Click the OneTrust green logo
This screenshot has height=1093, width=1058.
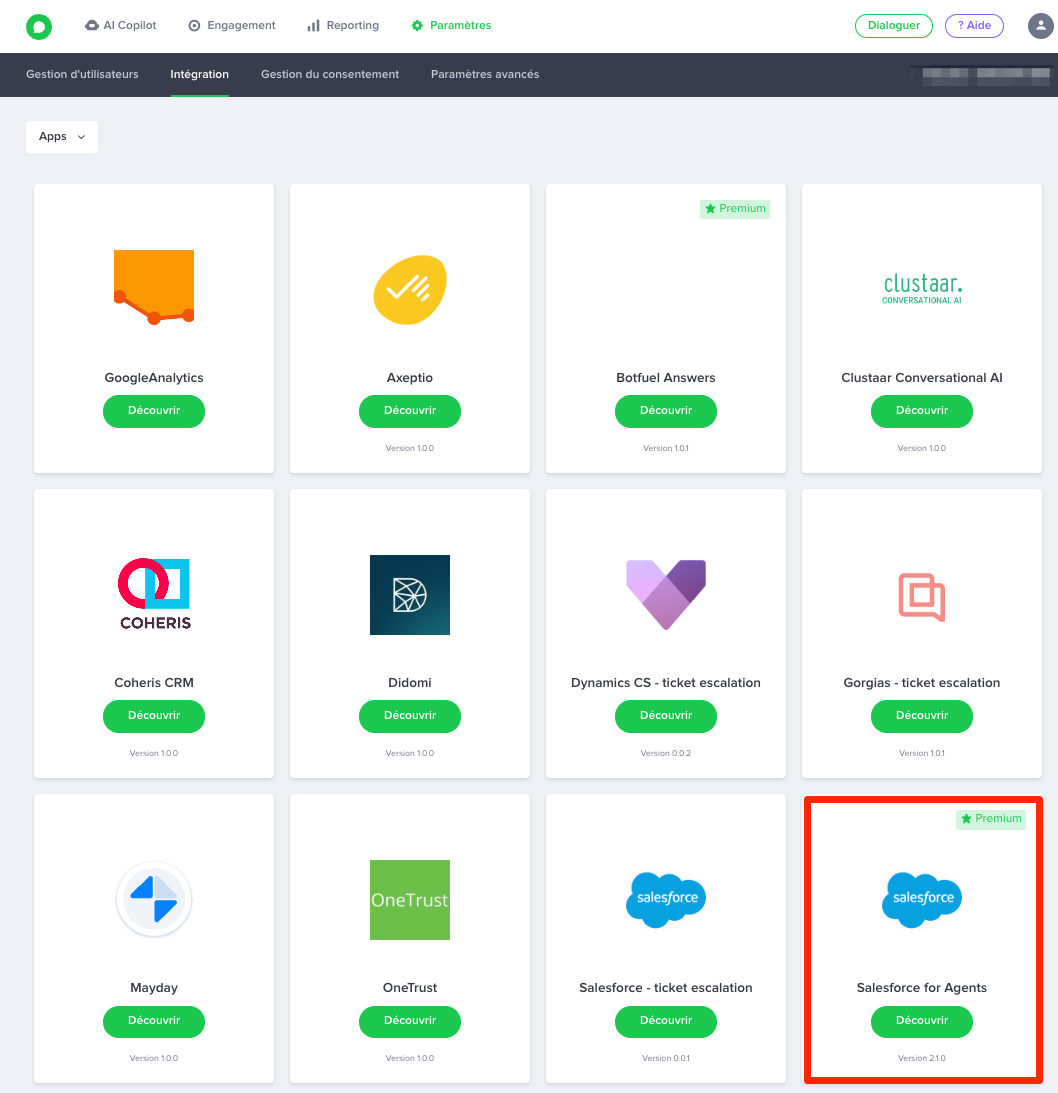click(410, 900)
